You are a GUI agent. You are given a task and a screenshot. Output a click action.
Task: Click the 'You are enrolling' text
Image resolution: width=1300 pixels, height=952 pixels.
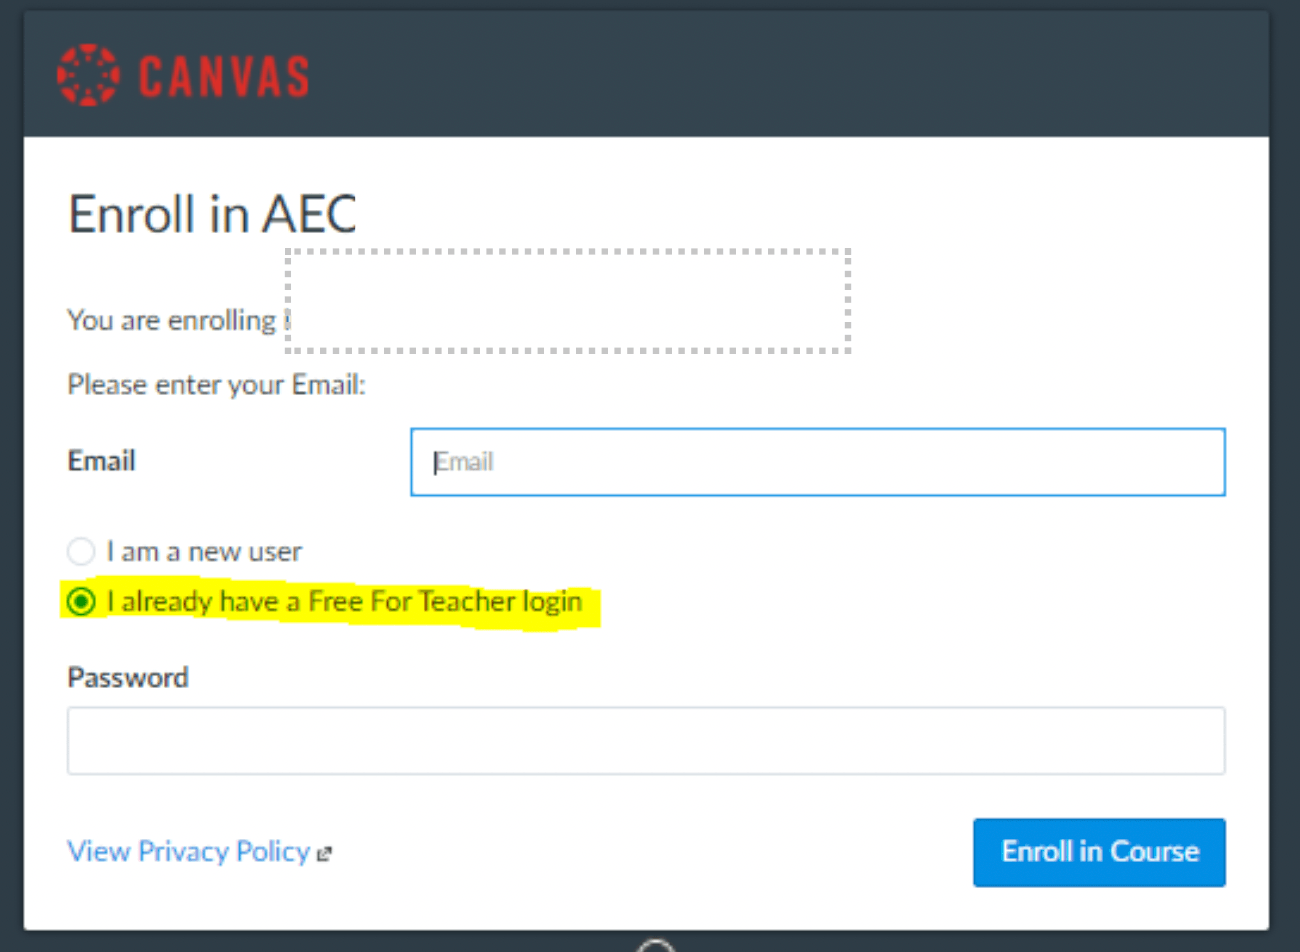tap(170, 320)
